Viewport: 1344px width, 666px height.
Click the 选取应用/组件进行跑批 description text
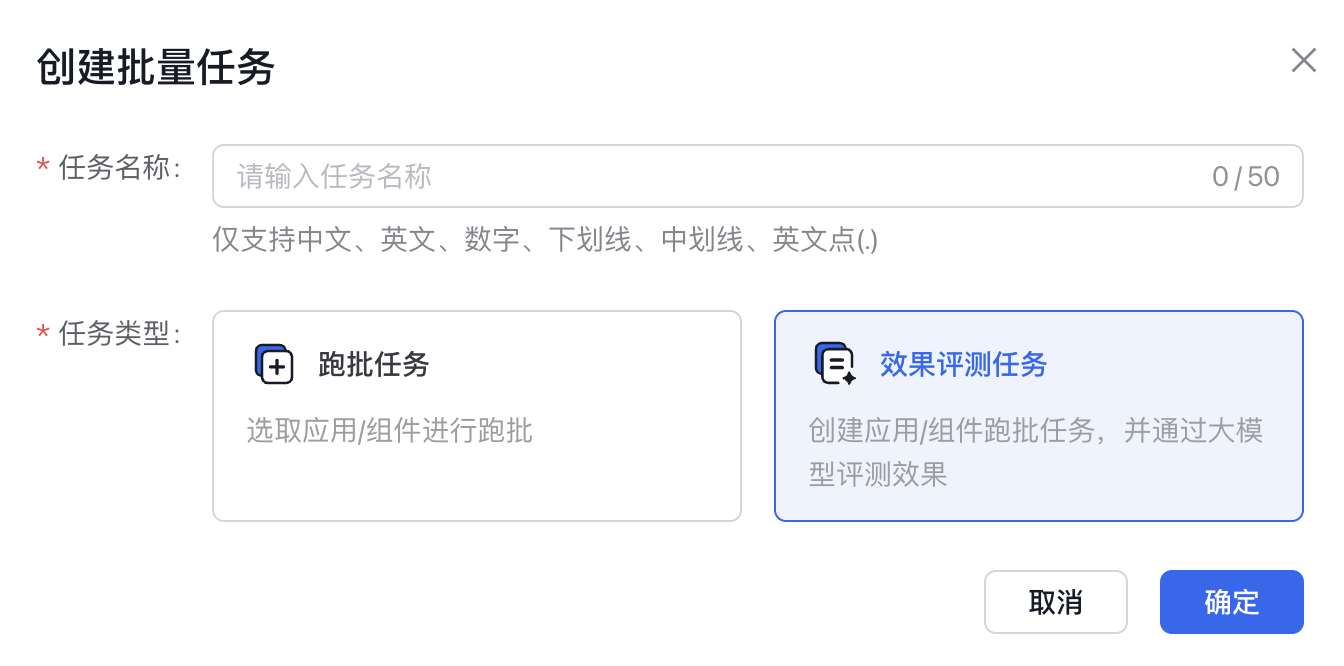pyautogui.click(x=390, y=431)
